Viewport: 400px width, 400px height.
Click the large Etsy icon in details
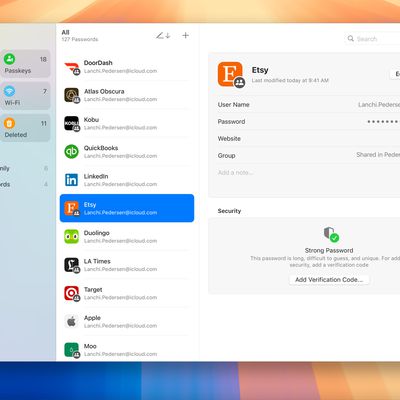(x=231, y=74)
